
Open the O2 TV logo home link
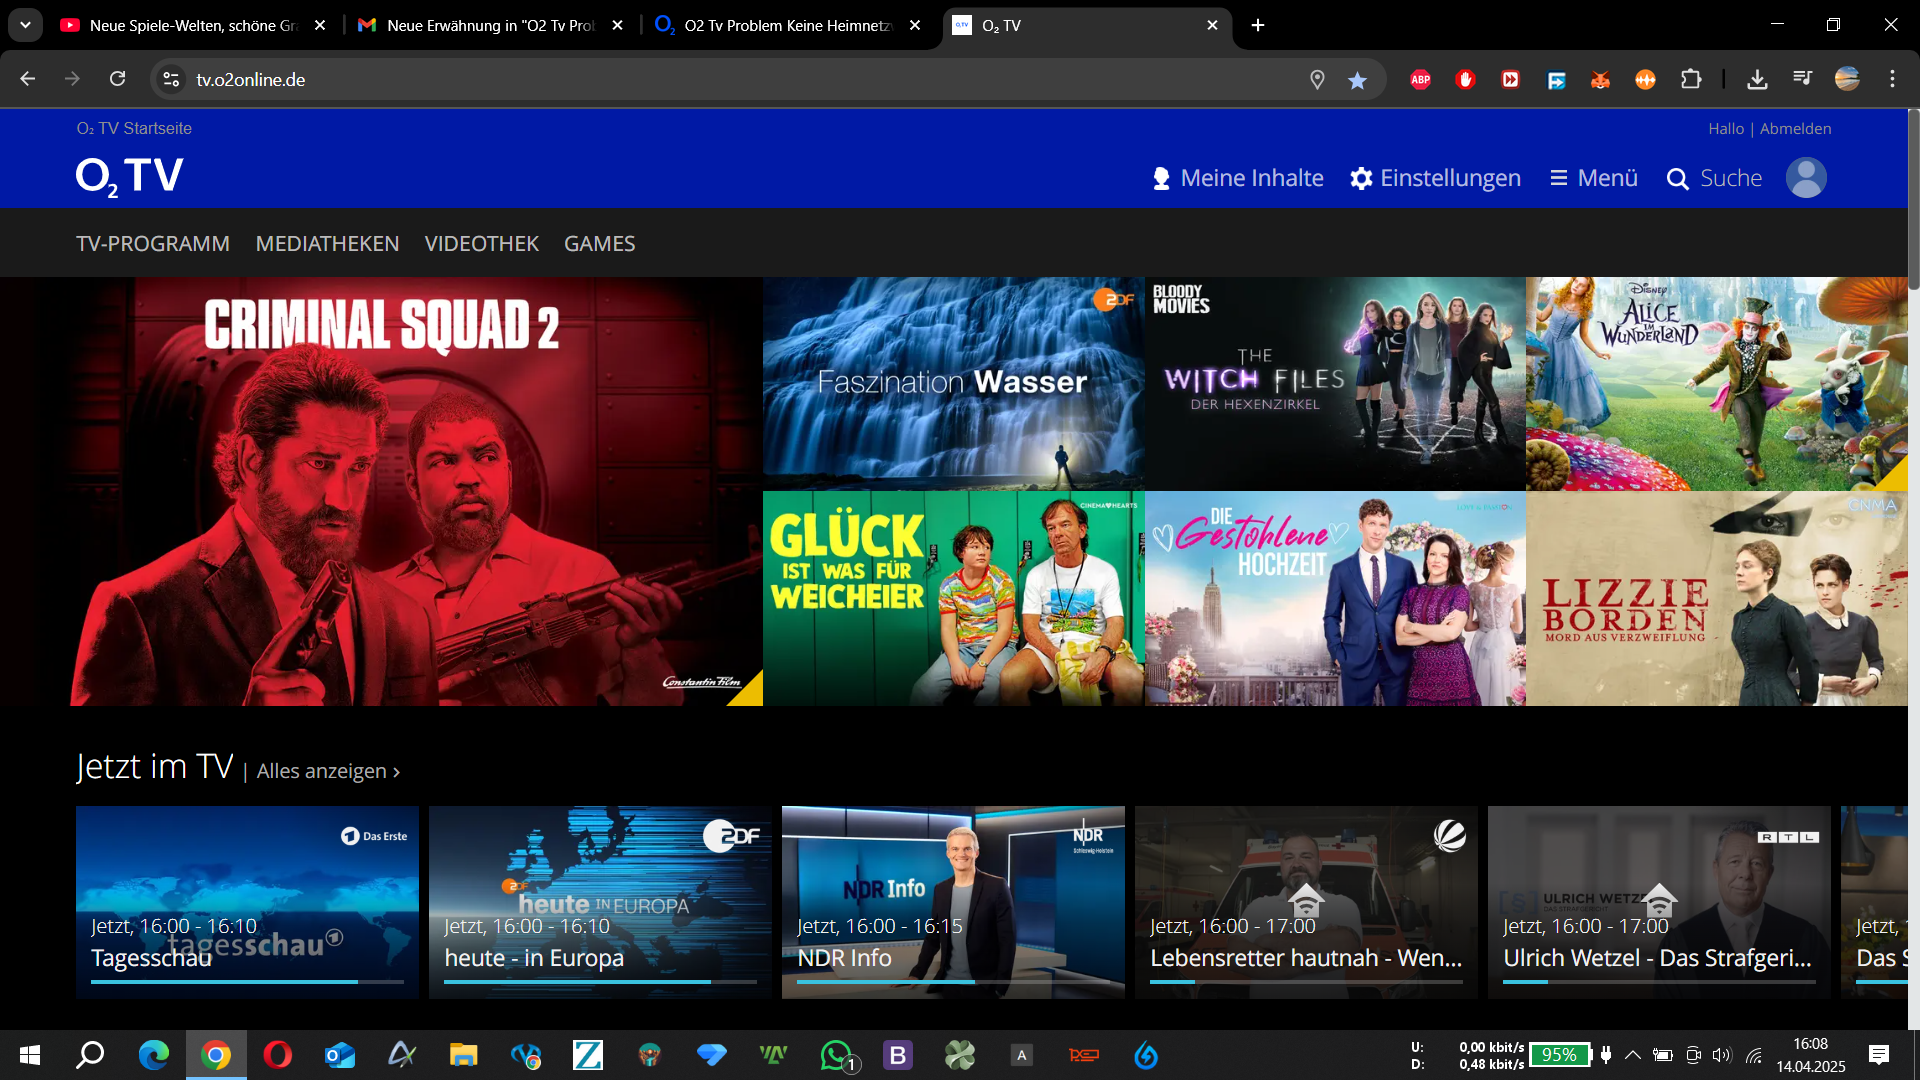click(x=129, y=177)
